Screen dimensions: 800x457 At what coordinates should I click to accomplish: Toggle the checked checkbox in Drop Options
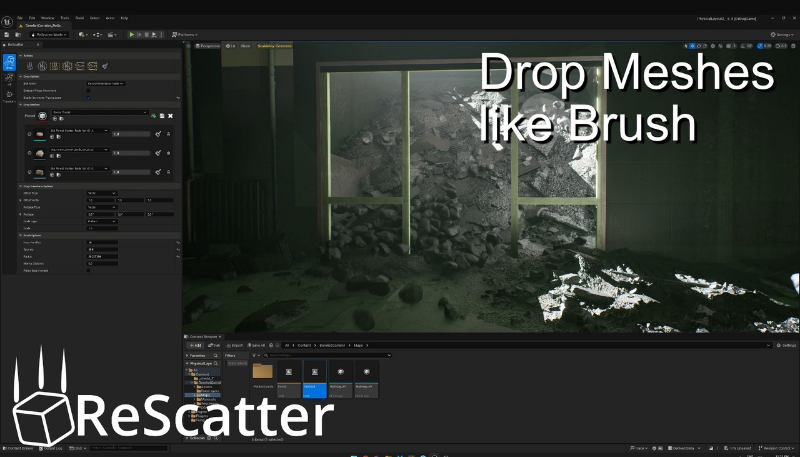[88, 97]
